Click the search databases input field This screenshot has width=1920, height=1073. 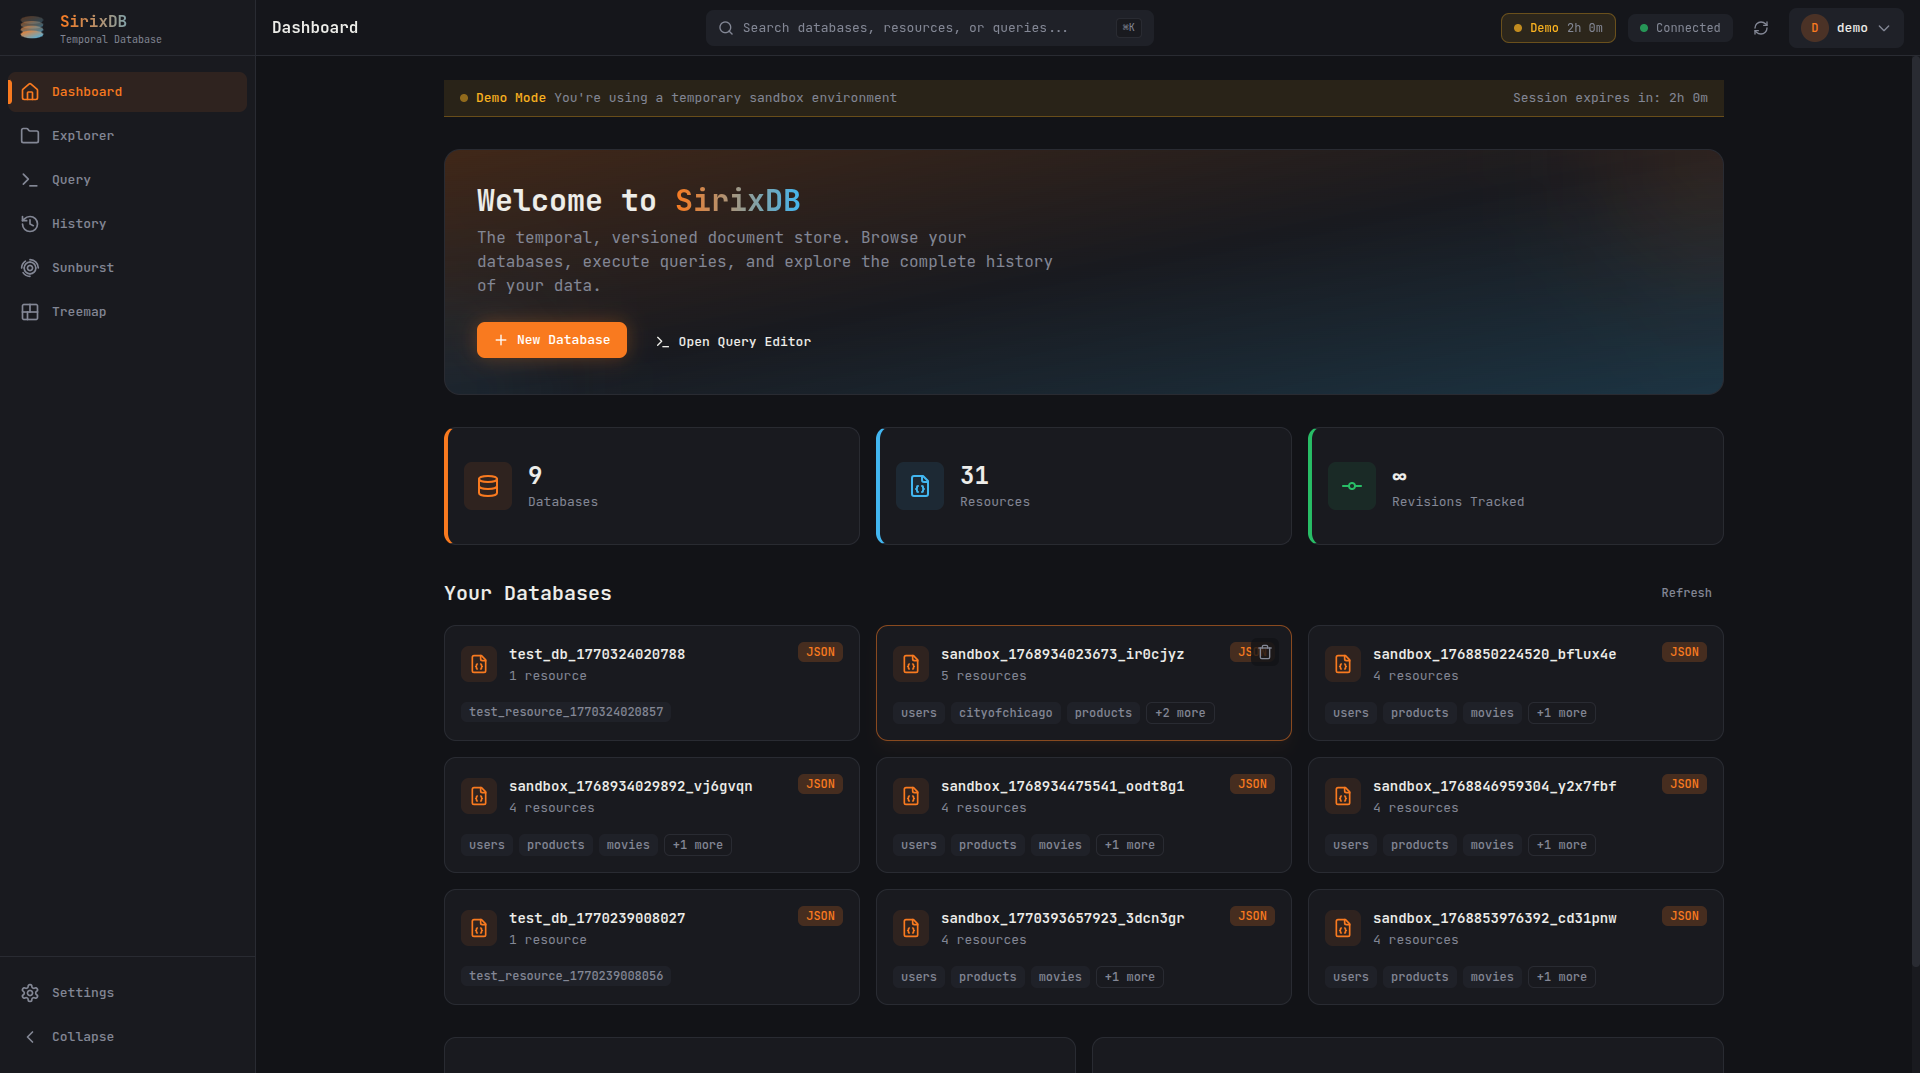928,27
